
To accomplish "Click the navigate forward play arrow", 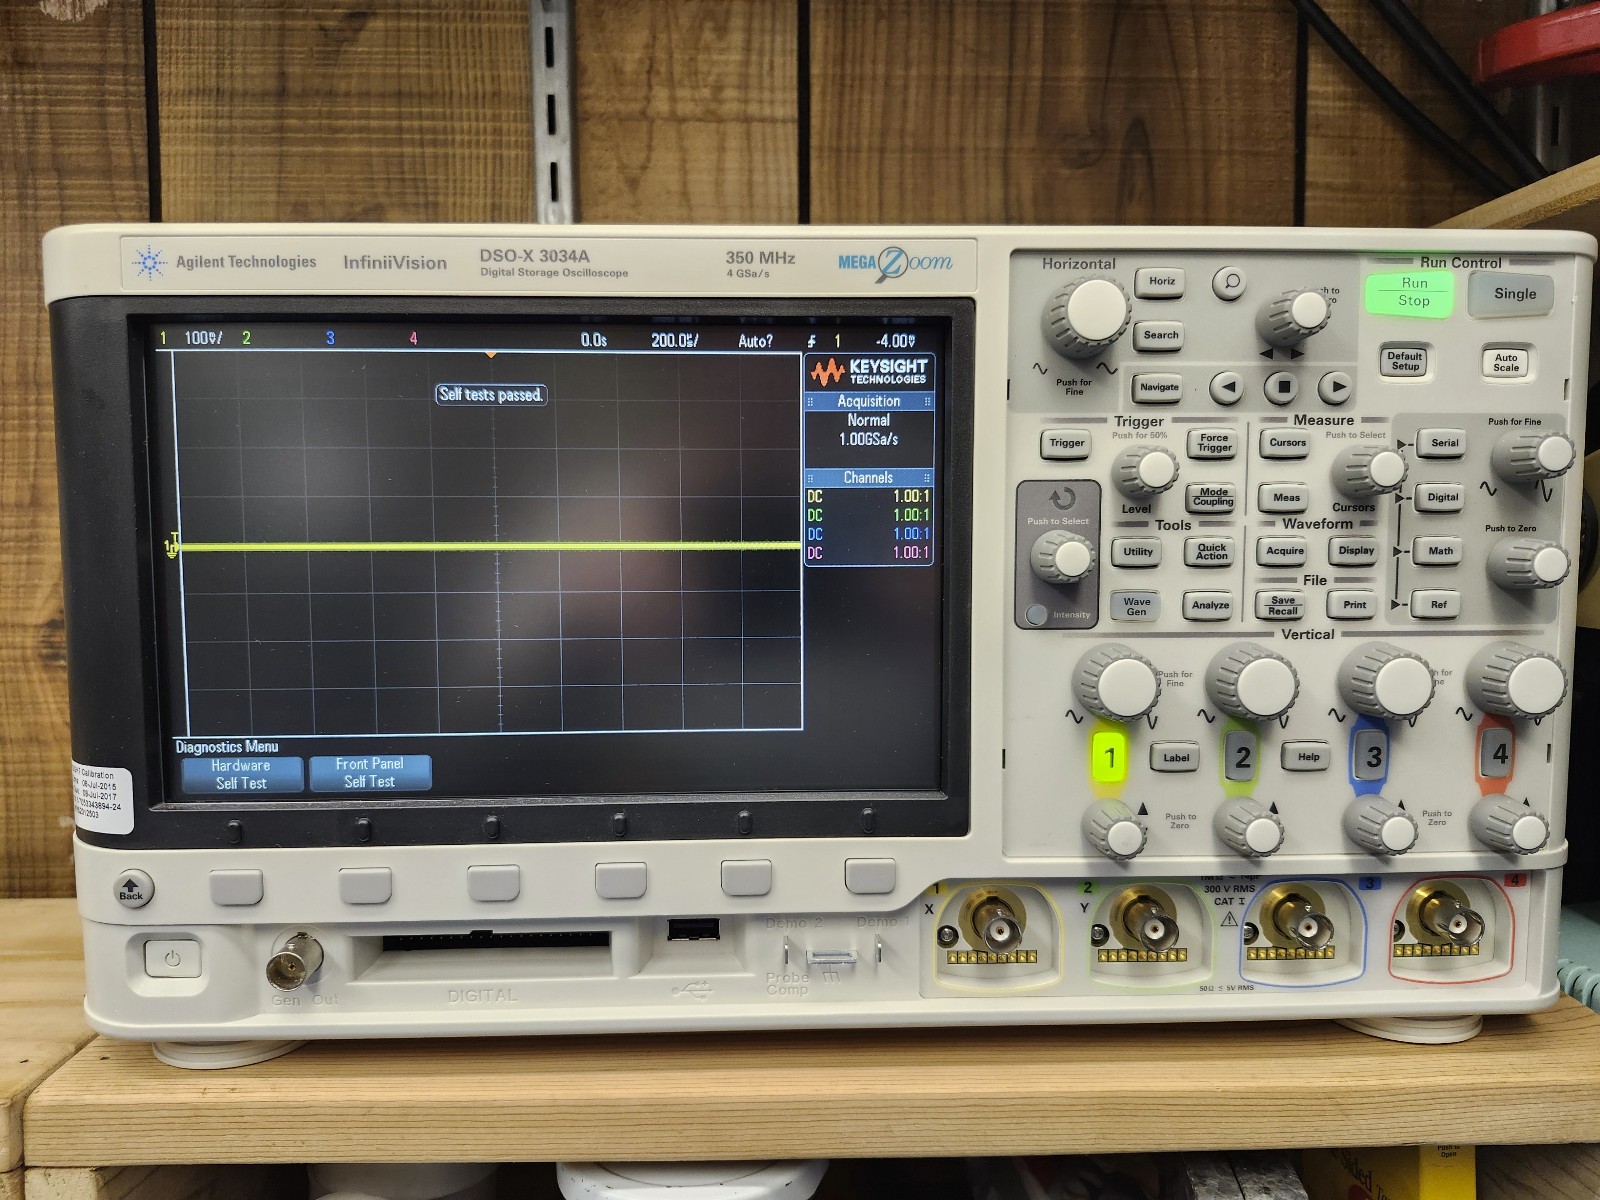I will tap(1334, 387).
